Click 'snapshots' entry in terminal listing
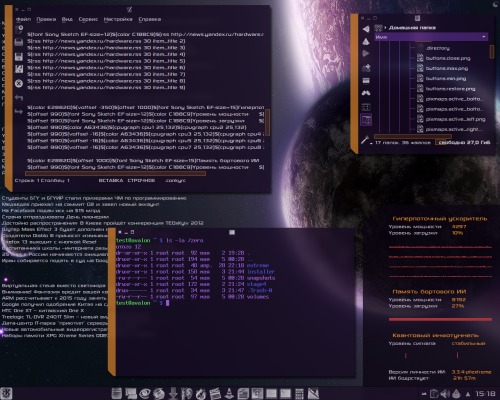The height and width of the screenshot is (400, 500). point(261,278)
